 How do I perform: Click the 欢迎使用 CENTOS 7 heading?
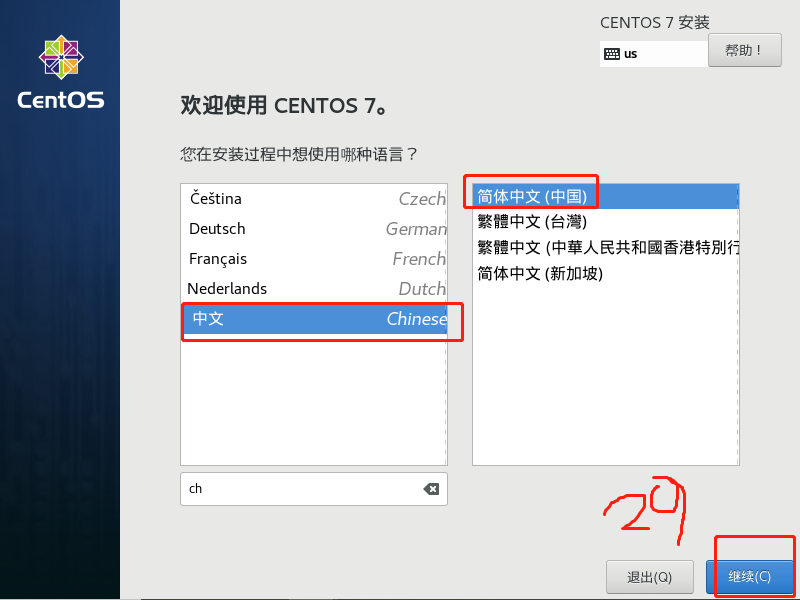point(283,106)
